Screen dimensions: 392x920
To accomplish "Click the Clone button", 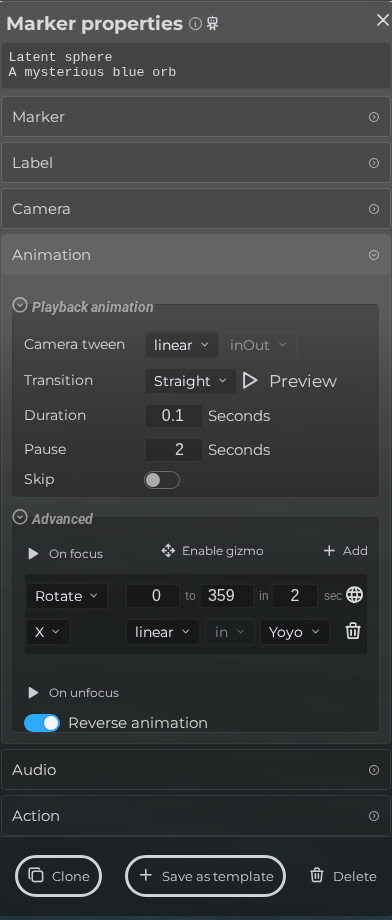I will click(x=59, y=876).
